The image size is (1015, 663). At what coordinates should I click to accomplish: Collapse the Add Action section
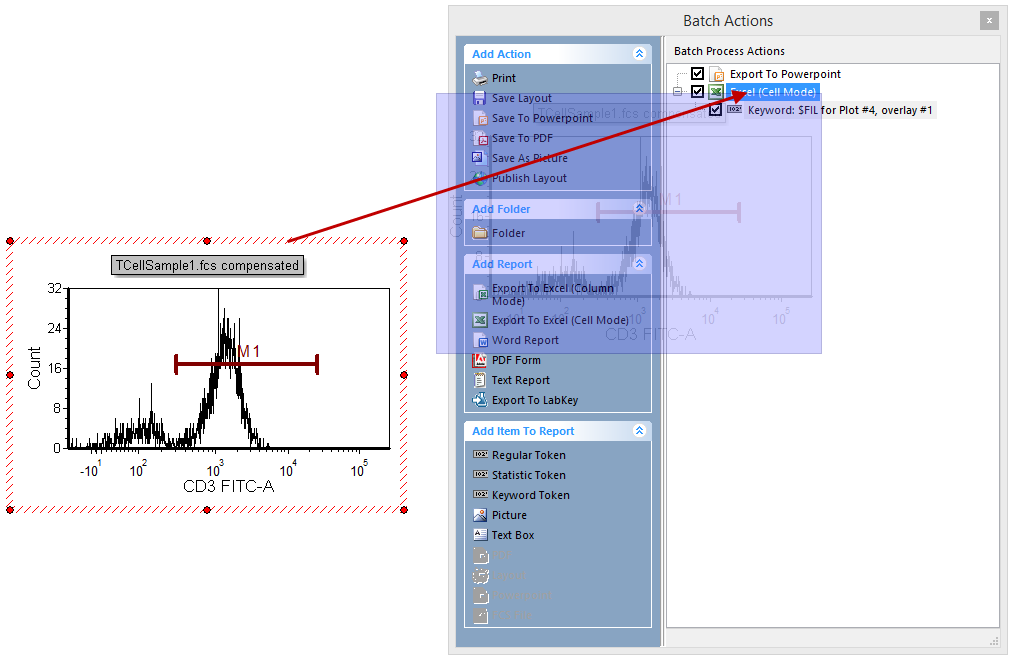(640, 54)
